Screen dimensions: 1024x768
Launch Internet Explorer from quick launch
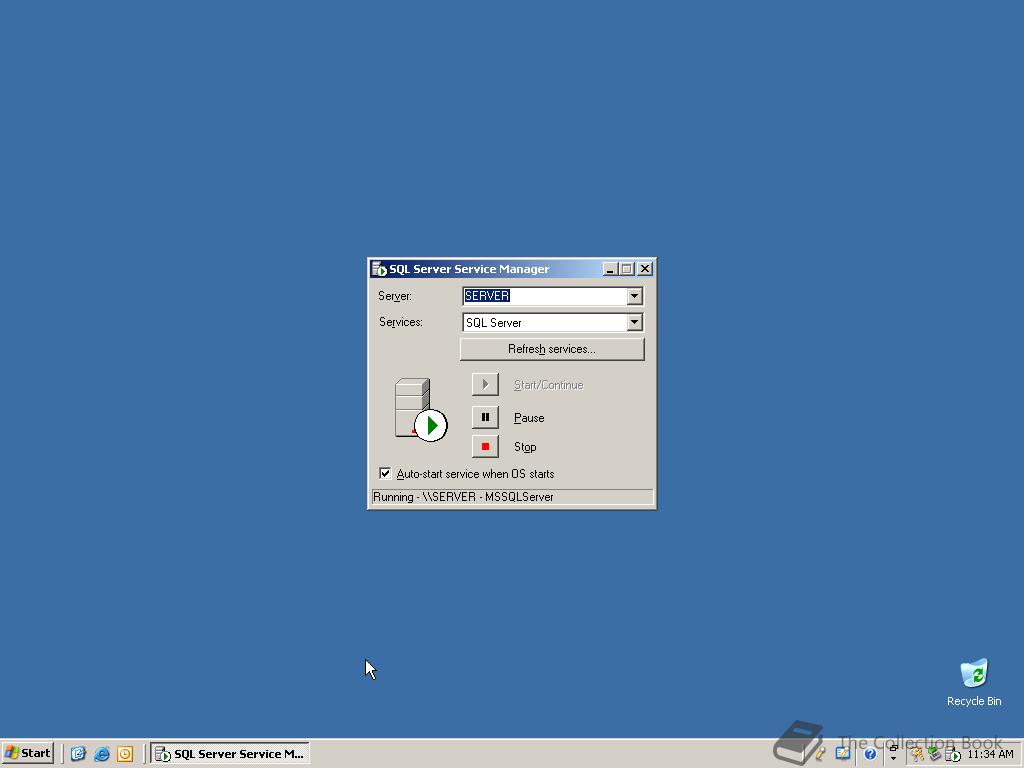[x=102, y=754]
